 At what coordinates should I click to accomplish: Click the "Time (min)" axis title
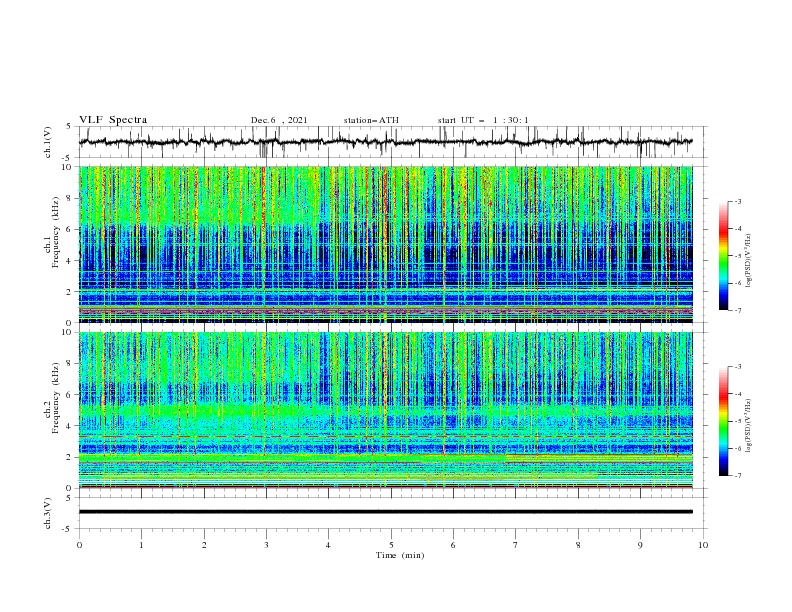coord(400,555)
